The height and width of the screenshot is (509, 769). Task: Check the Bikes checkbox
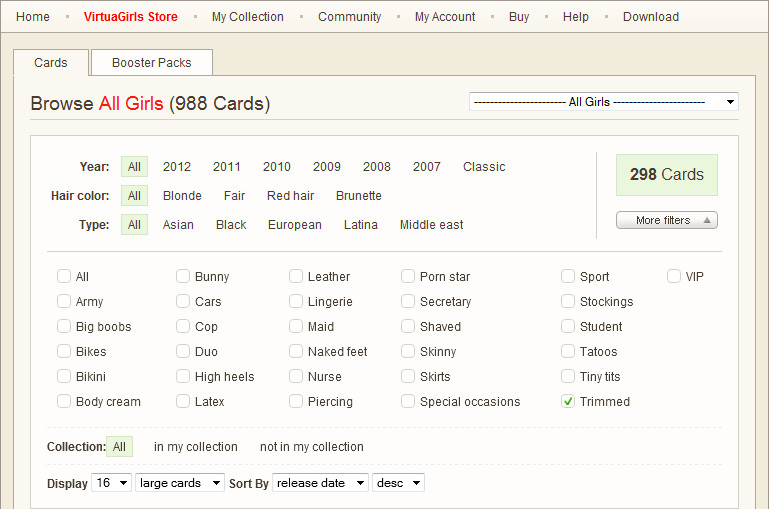click(x=64, y=351)
